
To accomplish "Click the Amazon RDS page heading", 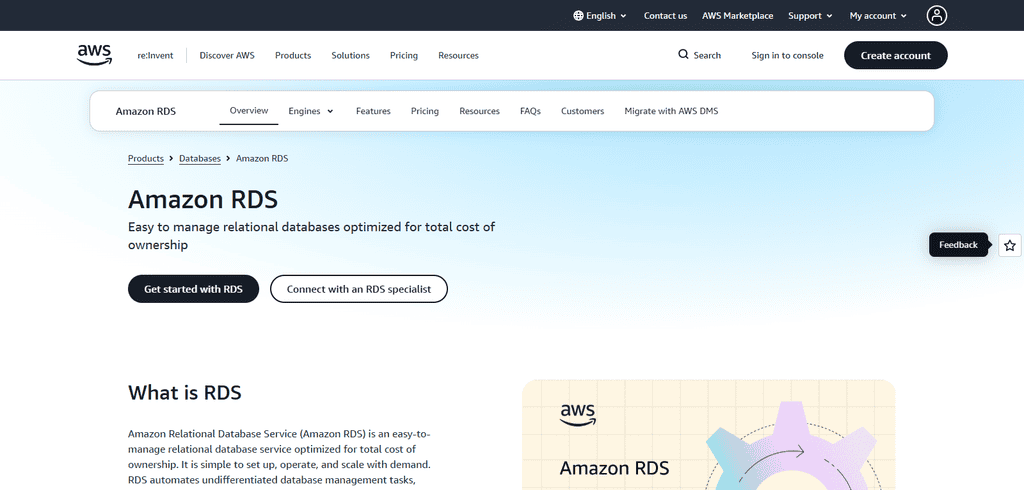I will [x=203, y=199].
